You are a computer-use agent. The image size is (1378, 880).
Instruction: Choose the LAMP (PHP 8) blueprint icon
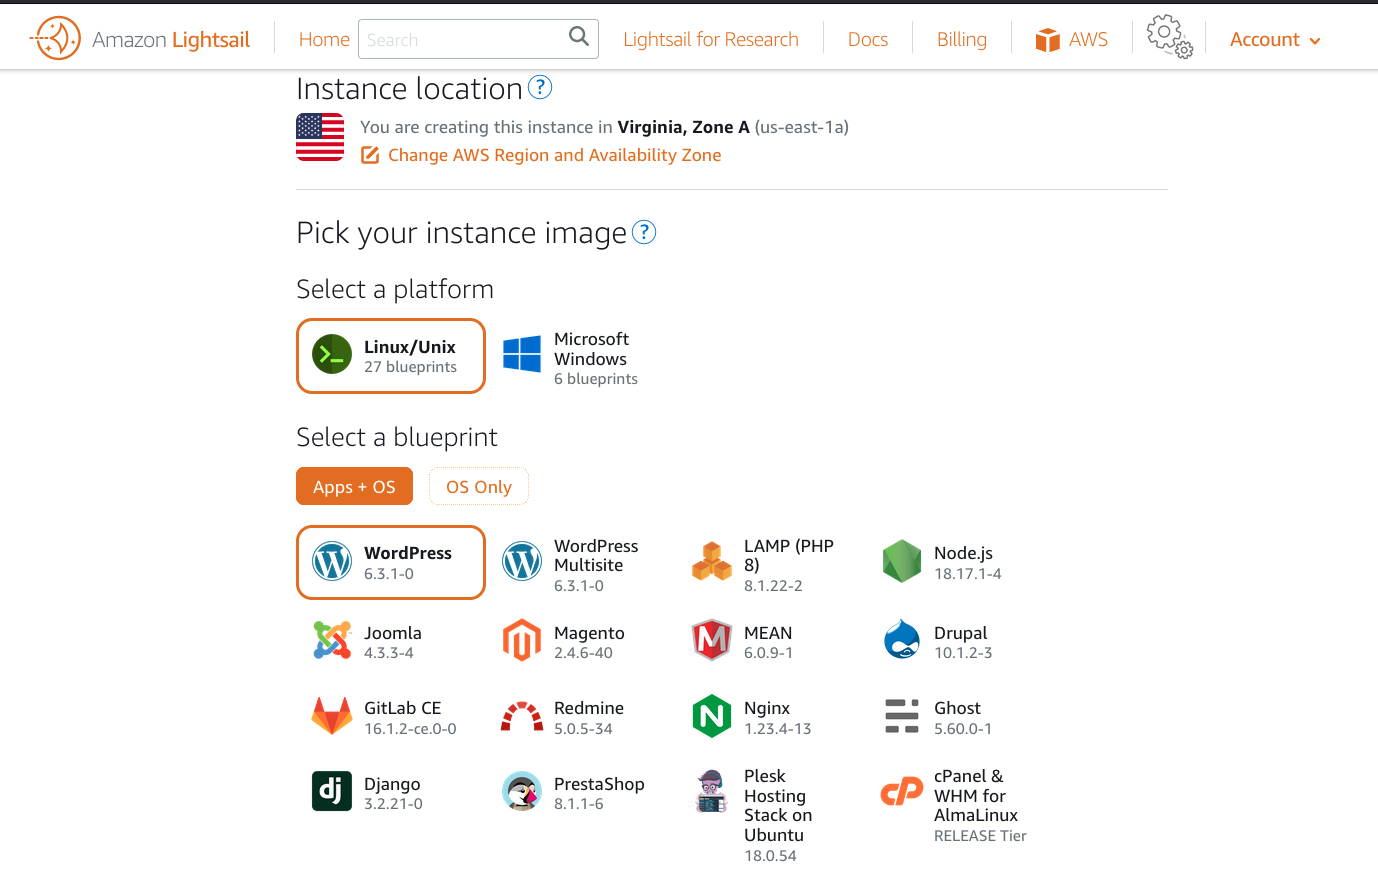(x=712, y=562)
